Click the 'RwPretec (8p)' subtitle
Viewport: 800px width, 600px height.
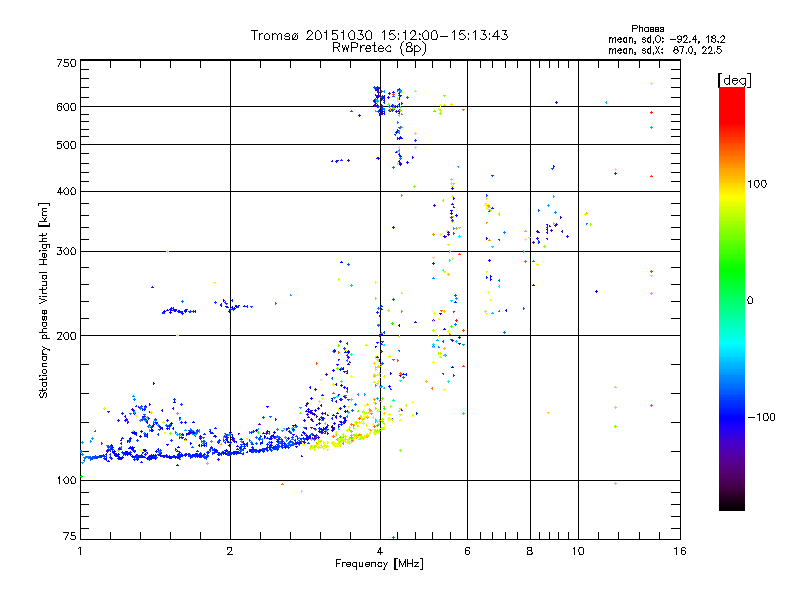tap(379, 48)
